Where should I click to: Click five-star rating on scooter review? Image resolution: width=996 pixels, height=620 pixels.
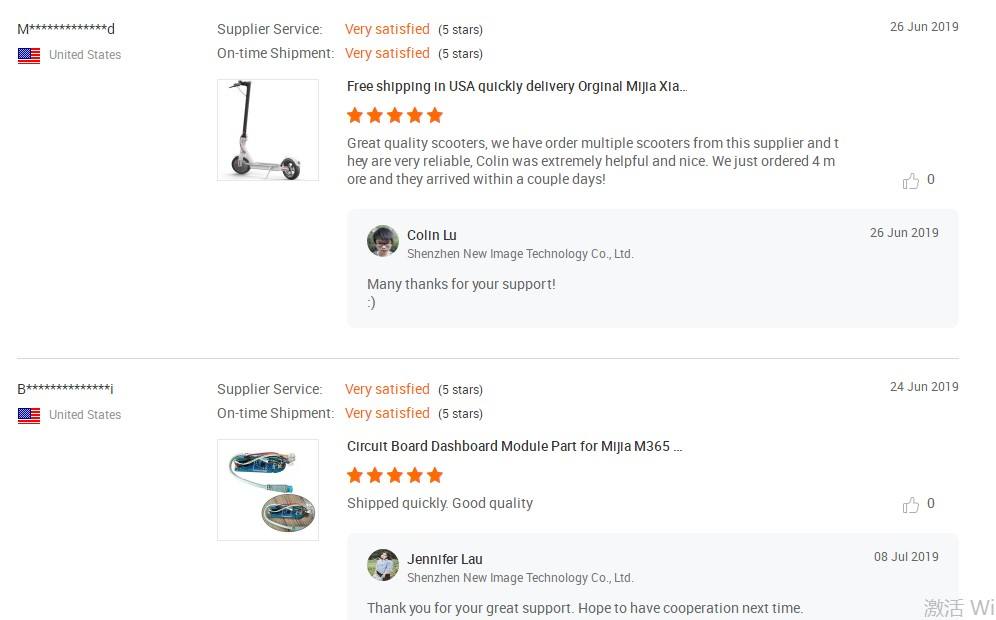click(x=395, y=115)
